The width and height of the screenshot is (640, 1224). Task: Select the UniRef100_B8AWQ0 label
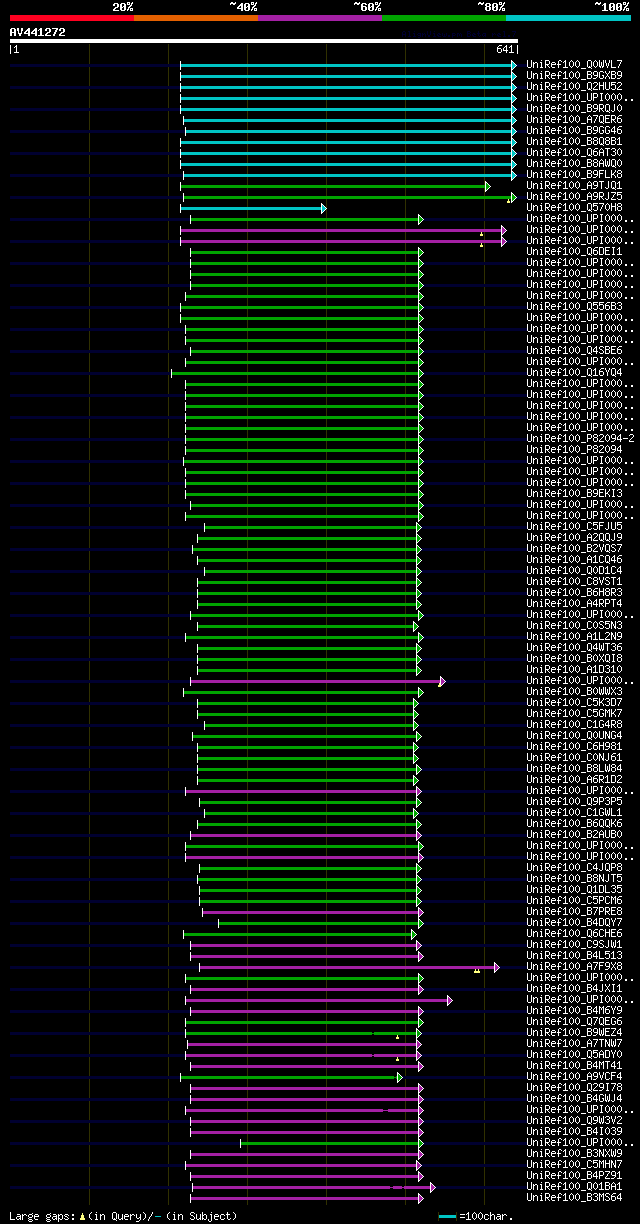point(574,163)
